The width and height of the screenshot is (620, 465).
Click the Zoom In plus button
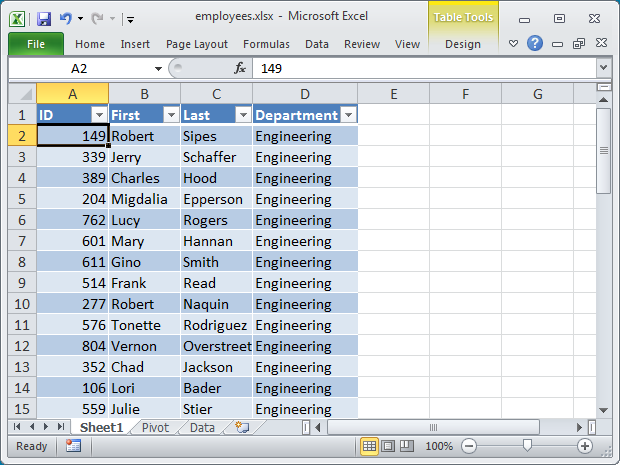pos(584,446)
